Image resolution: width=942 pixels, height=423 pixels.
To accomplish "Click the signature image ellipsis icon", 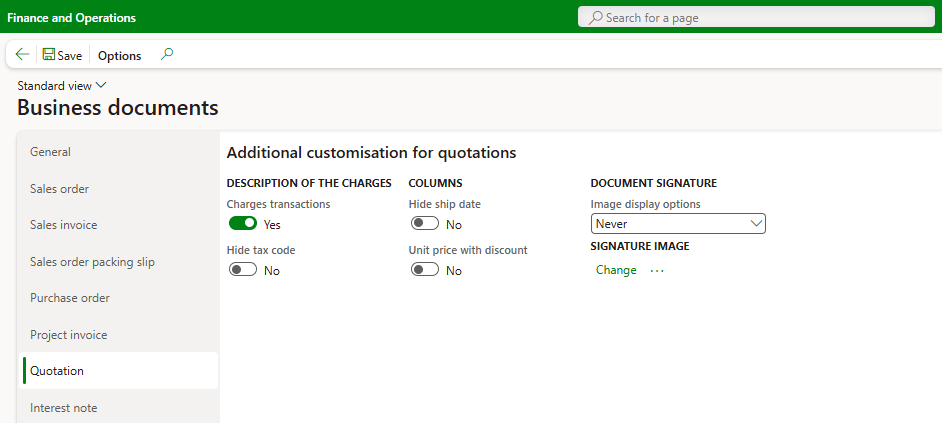I will tap(657, 270).
